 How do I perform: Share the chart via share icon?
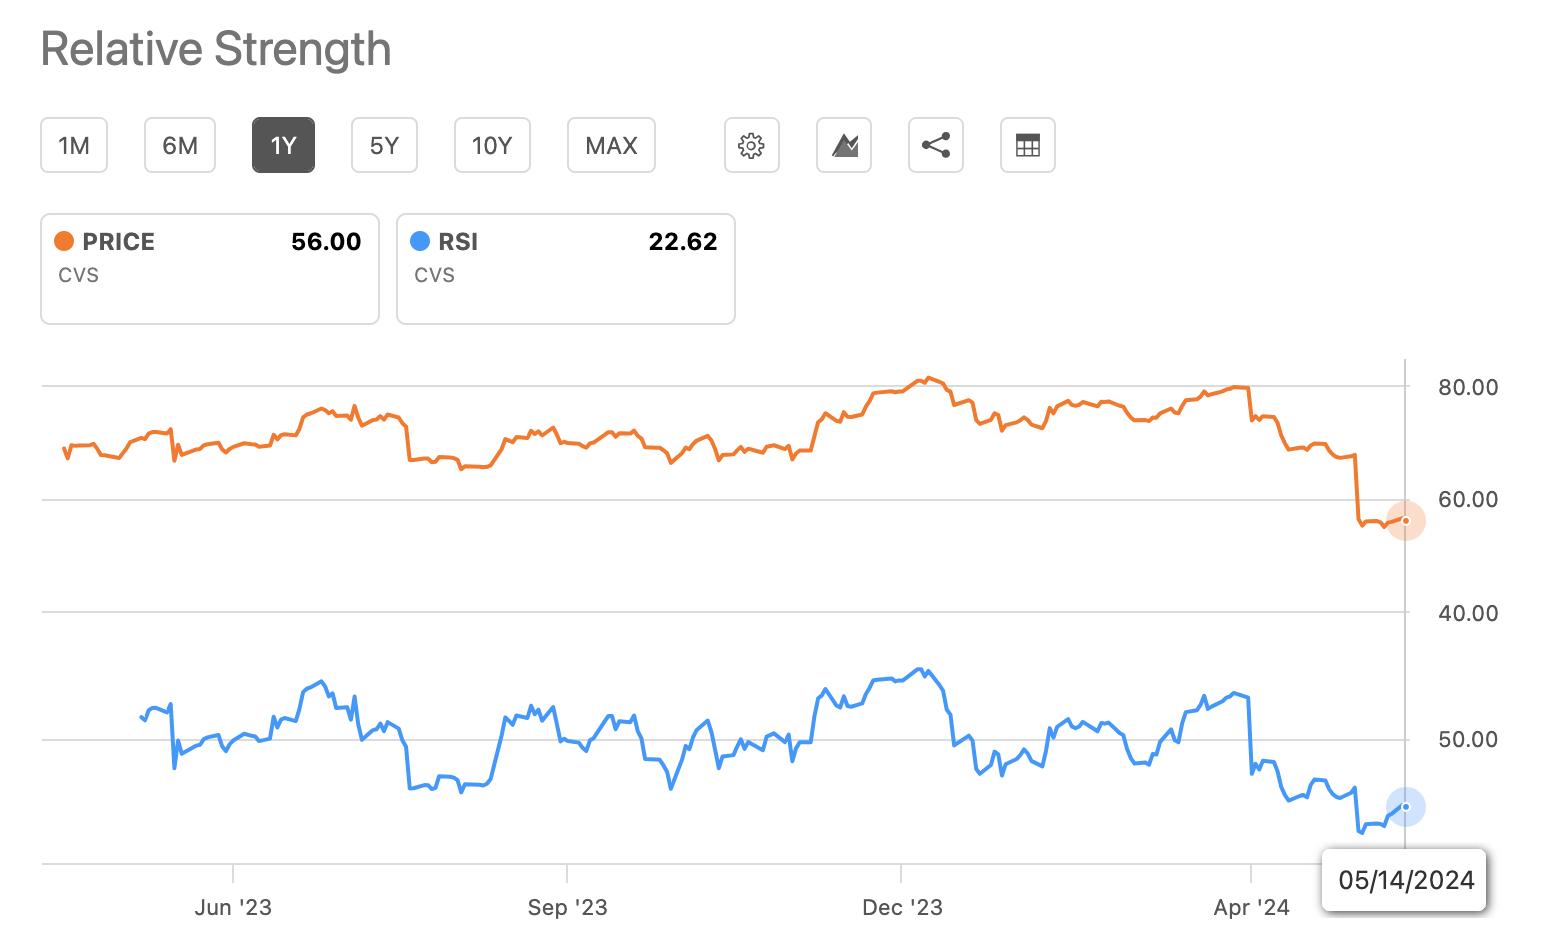(x=936, y=145)
